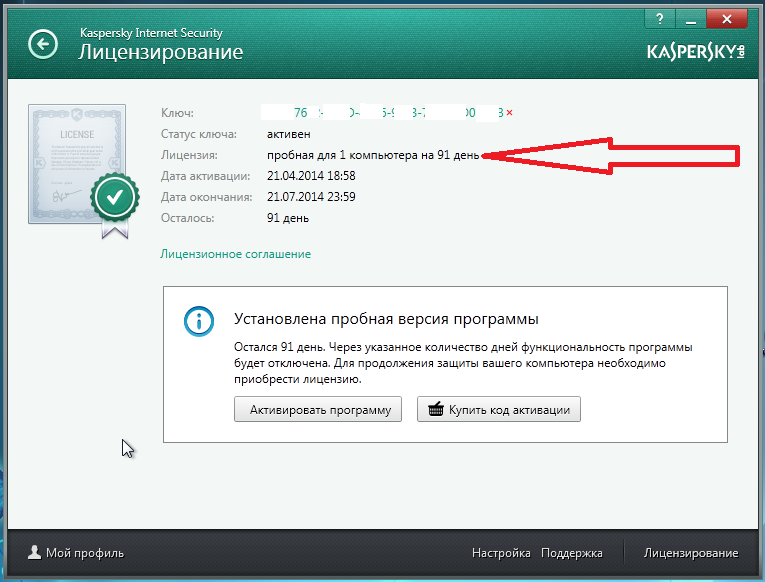Open Лицензионное соглашение link

click(x=235, y=254)
